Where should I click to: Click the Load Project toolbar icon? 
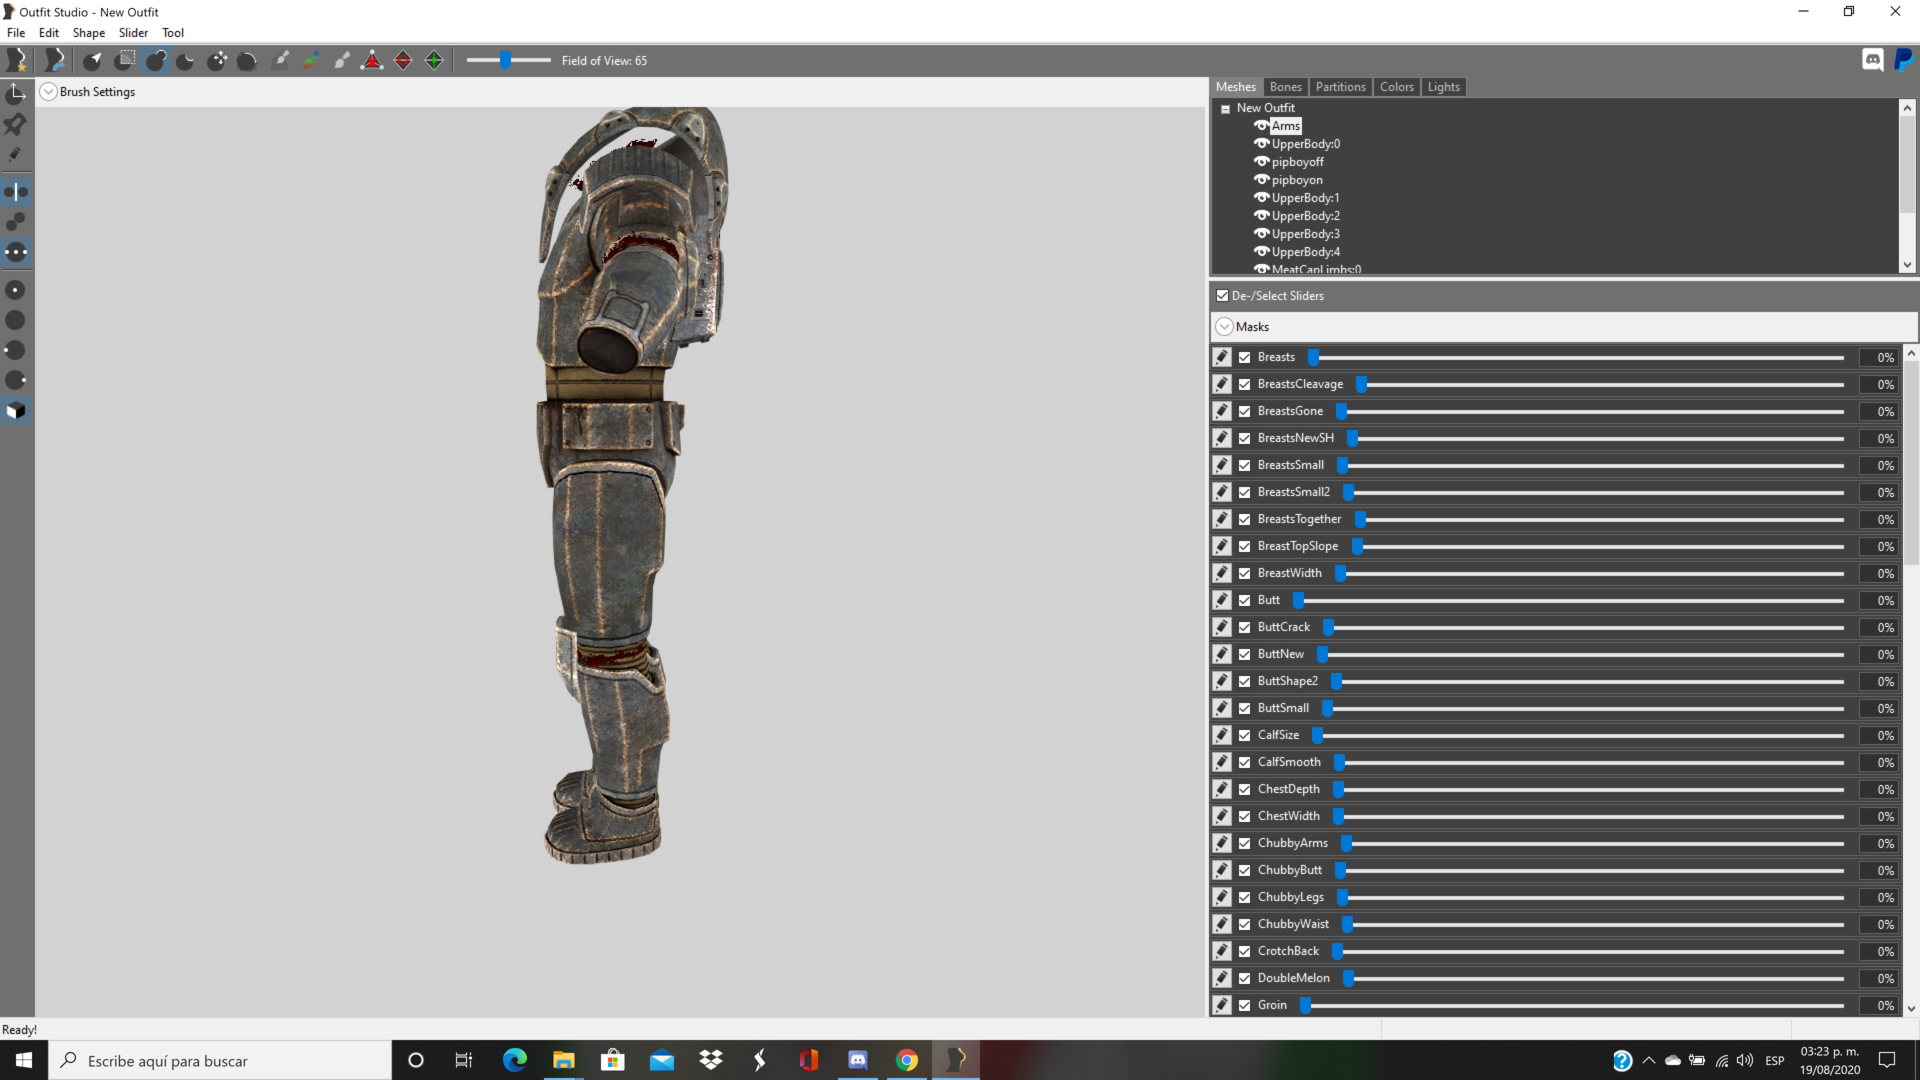click(55, 61)
